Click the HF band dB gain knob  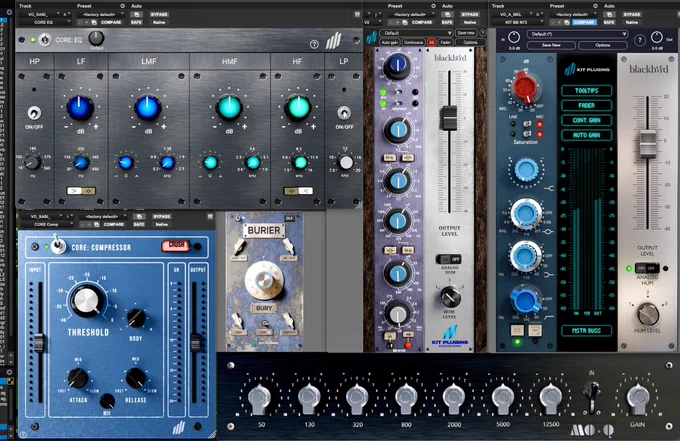[x=298, y=107]
